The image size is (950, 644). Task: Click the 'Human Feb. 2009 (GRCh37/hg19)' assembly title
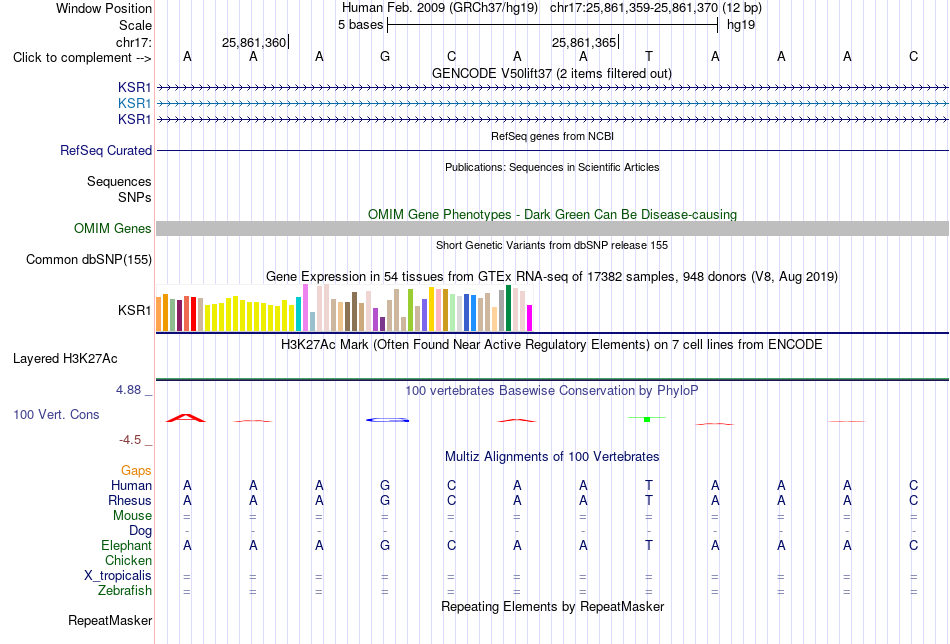pyautogui.click(x=440, y=8)
